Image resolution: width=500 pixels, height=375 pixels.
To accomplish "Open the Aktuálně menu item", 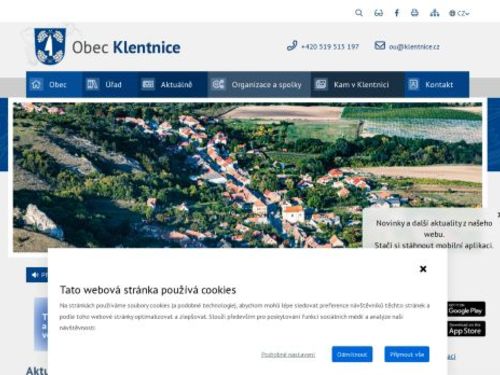I will tap(173, 84).
